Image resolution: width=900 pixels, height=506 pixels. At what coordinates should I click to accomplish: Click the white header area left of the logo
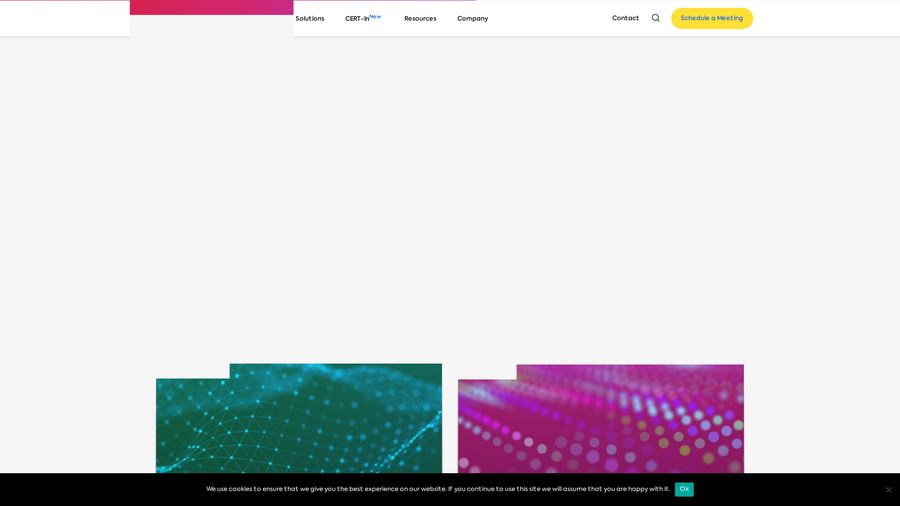(x=65, y=18)
